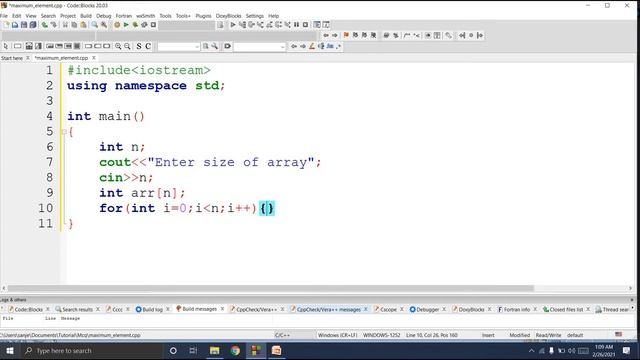640x360 pixels.
Task: Open Find using the magnifier icon
Action: [95, 25]
